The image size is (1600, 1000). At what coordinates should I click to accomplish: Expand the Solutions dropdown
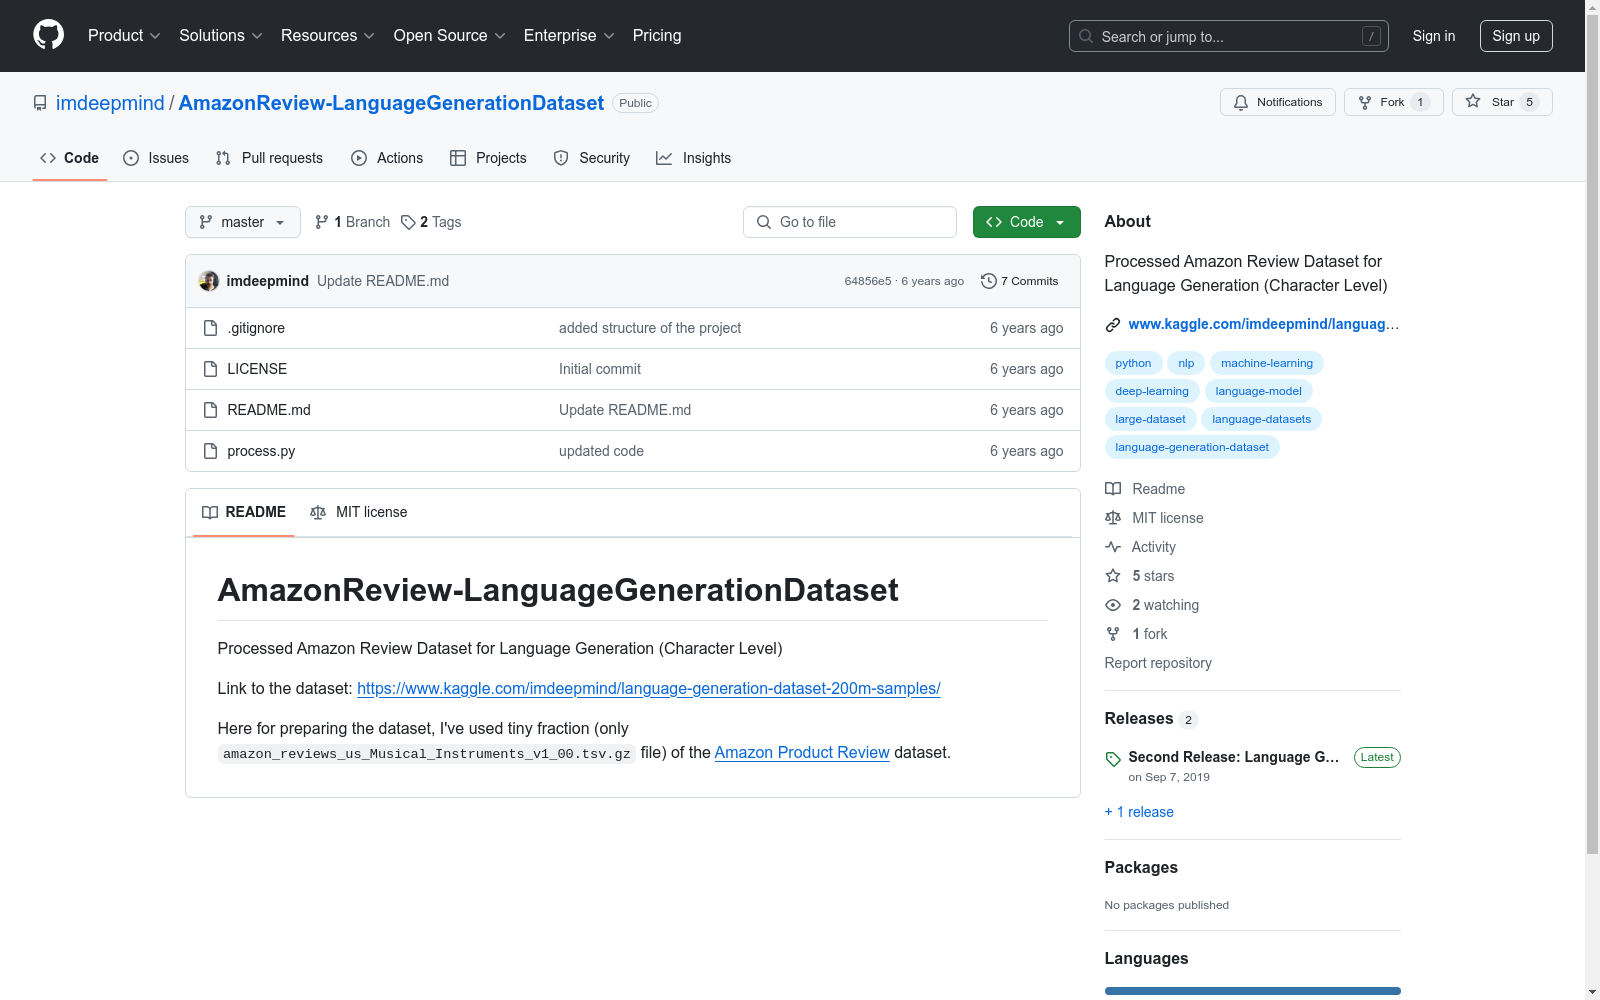[x=221, y=36]
